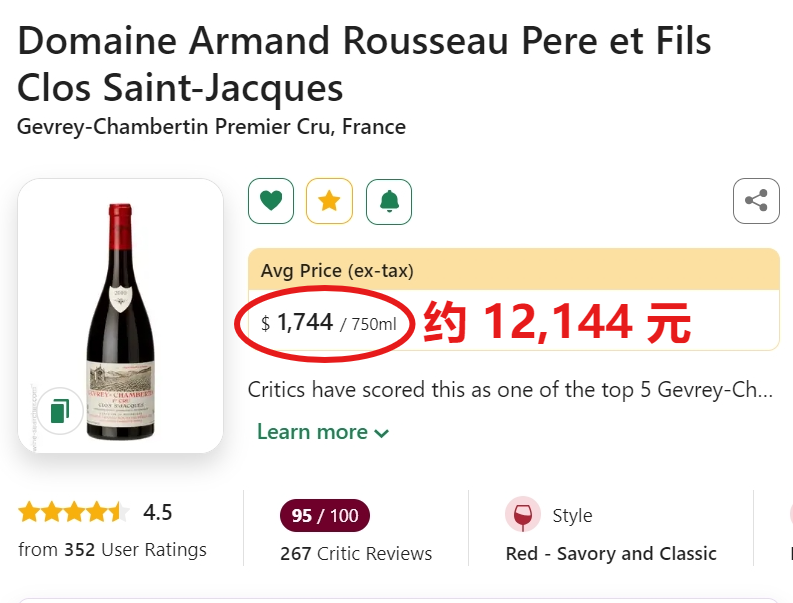The height and width of the screenshot is (603, 793).
Task: Click the Clos Saint-Jacques wine title
Action: click(180, 88)
